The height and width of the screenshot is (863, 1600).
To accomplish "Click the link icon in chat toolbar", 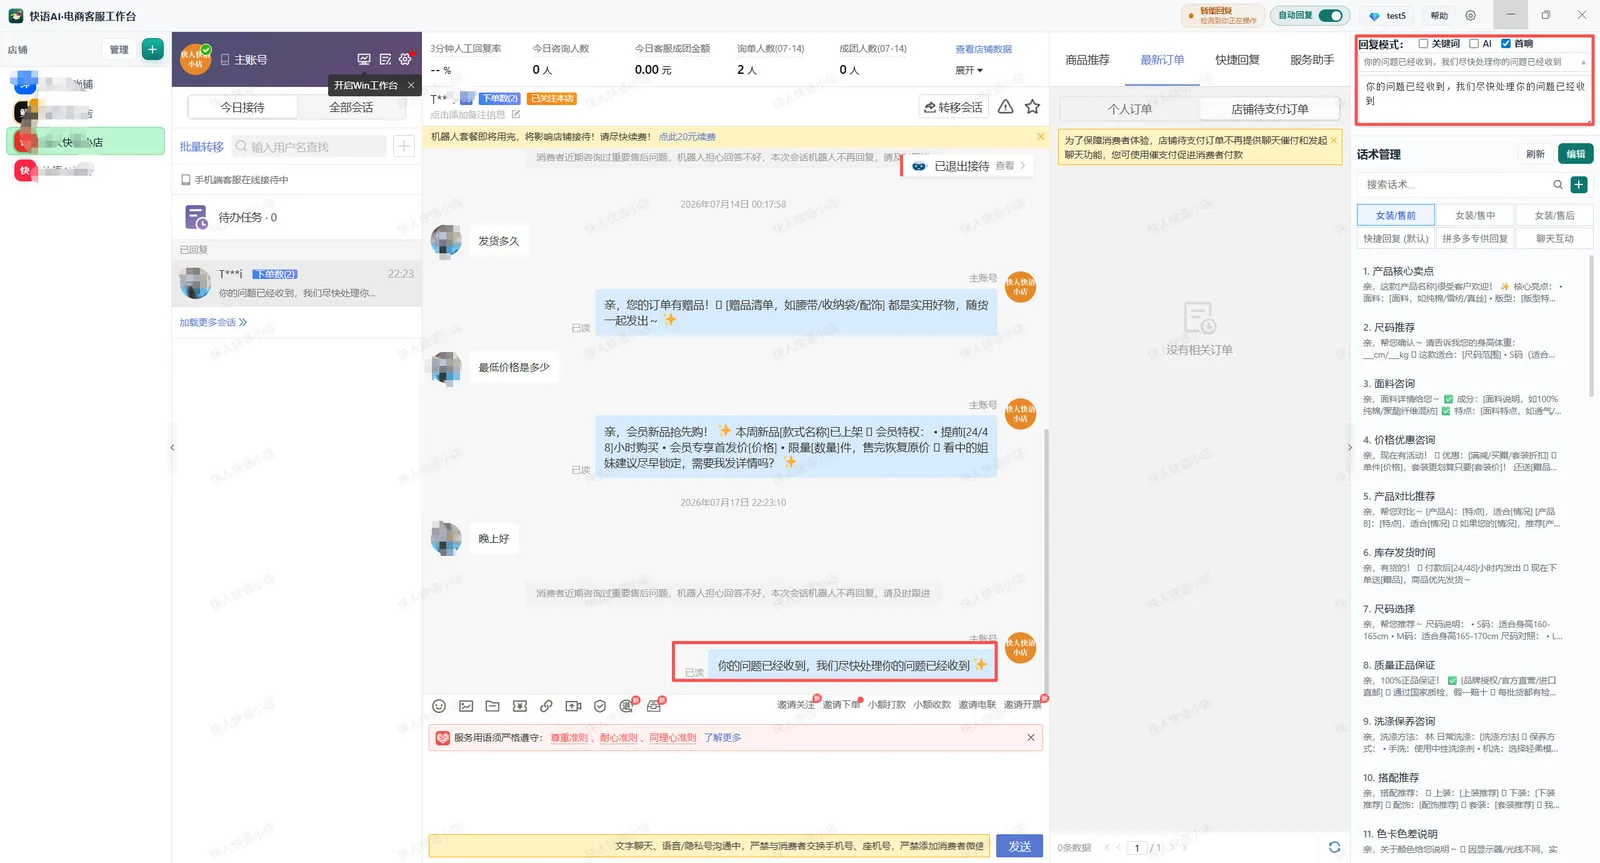I will pos(546,706).
